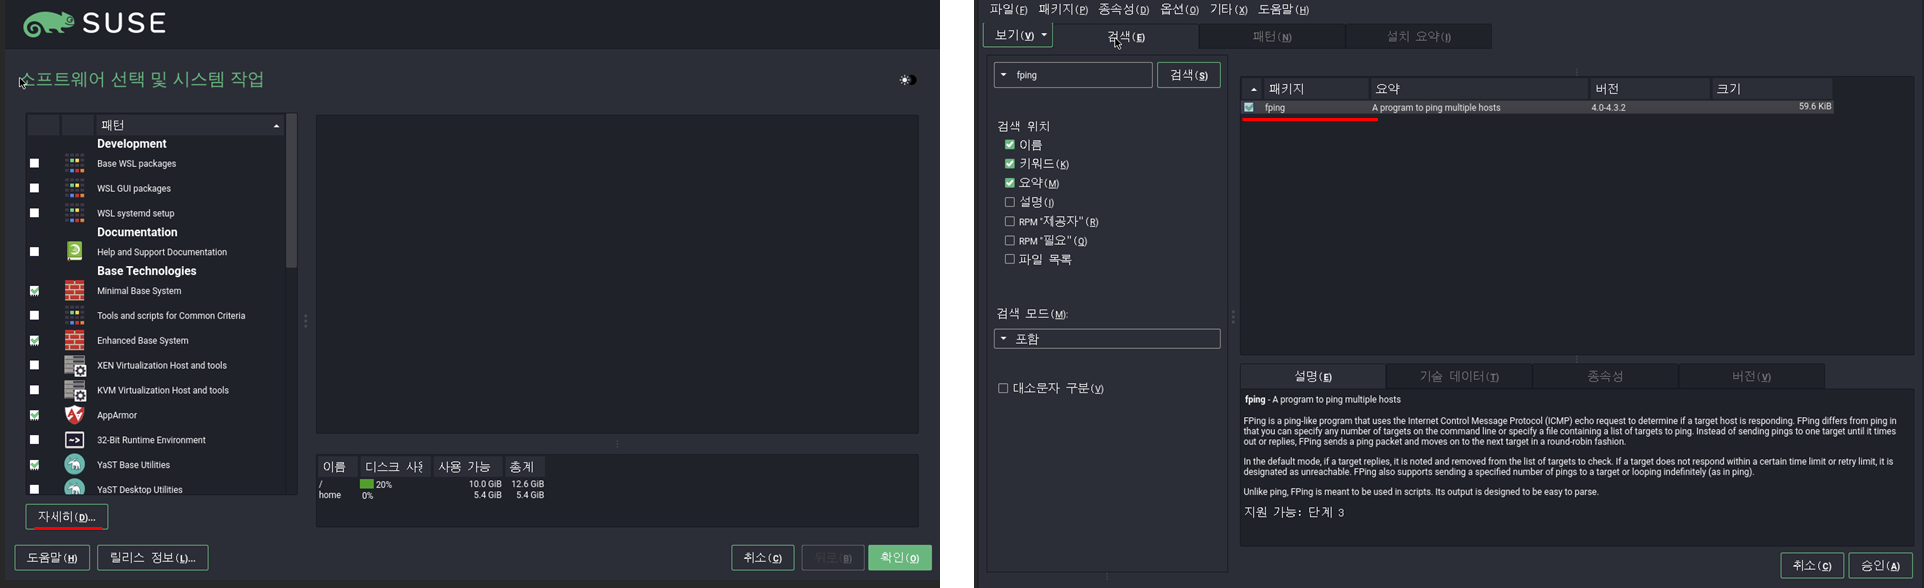Uncheck the Minimal Base System checkbox
Image resolution: width=1924 pixels, height=588 pixels.
(34, 291)
